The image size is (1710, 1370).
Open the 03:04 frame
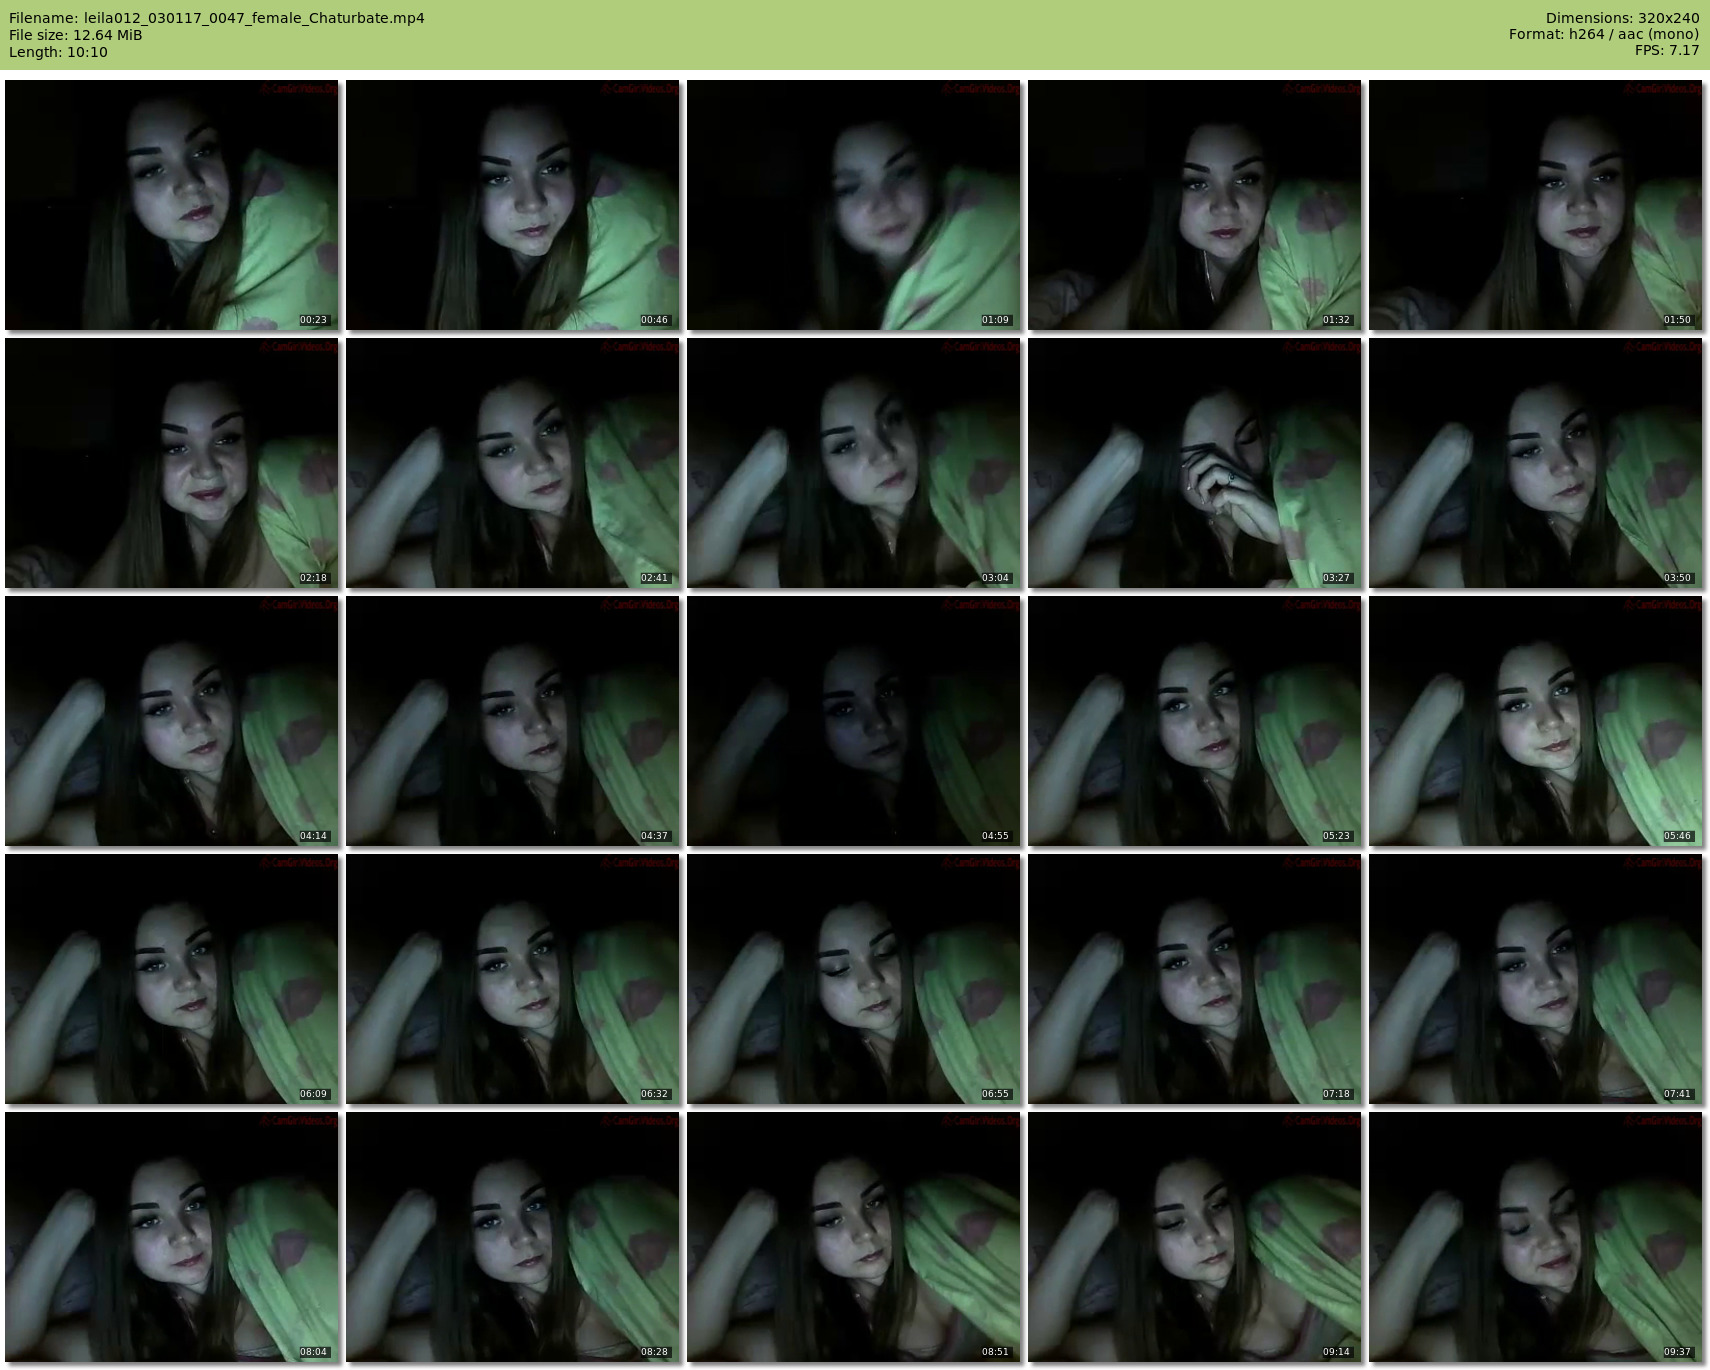pos(854,463)
